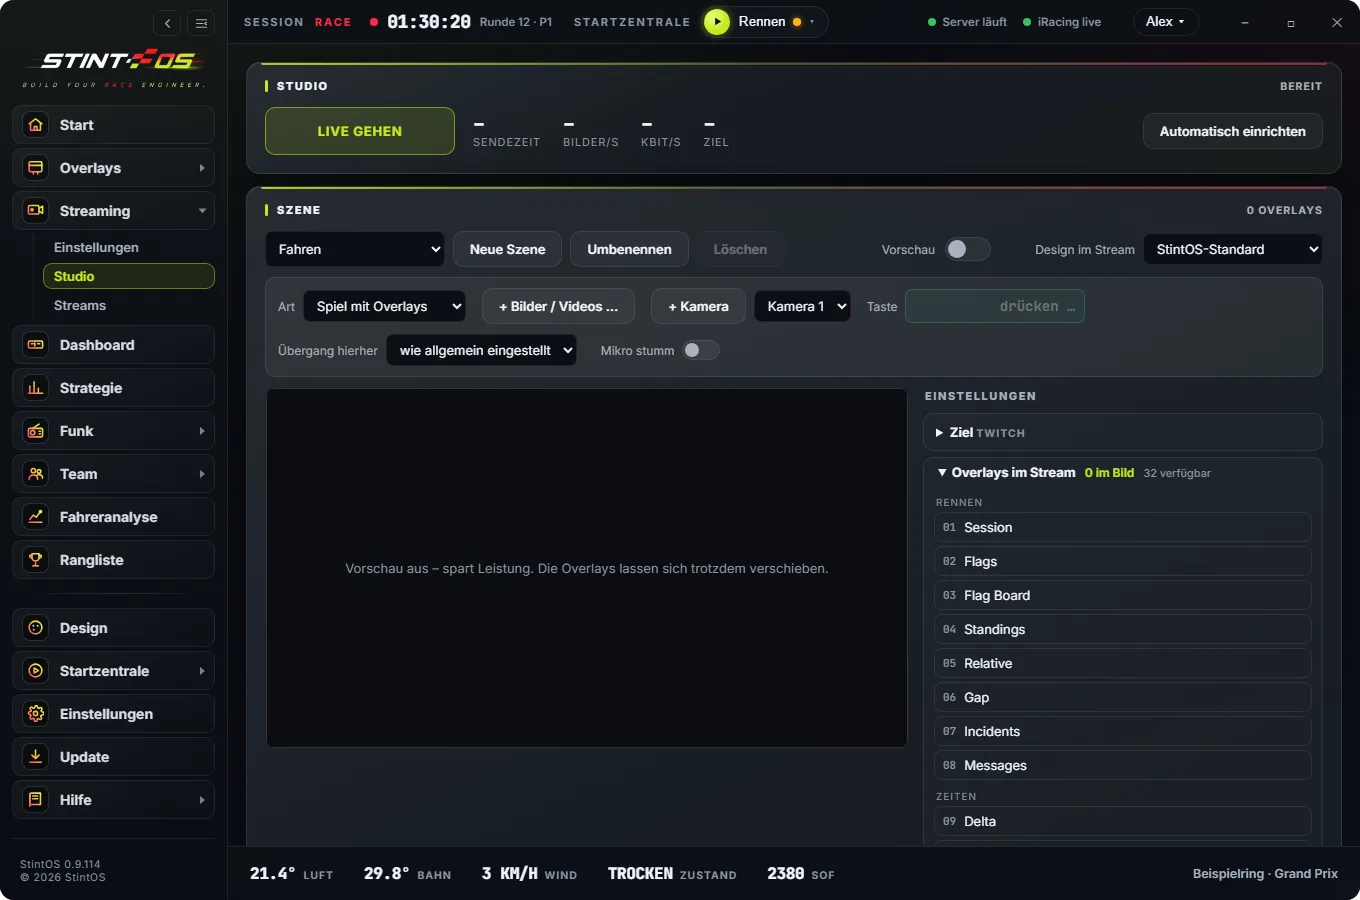This screenshot has width=1360, height=900.
Task: Collapse the Streaming sidebar submenu arrow
Action: pos(202,211)
